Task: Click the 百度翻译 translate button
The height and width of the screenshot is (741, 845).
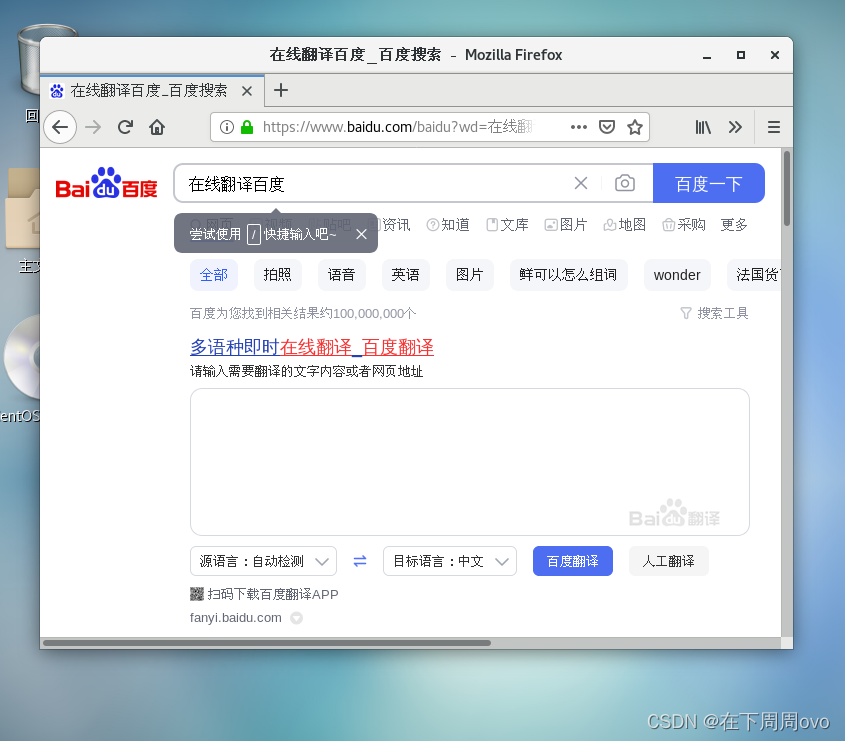Action: click(573, 561)
